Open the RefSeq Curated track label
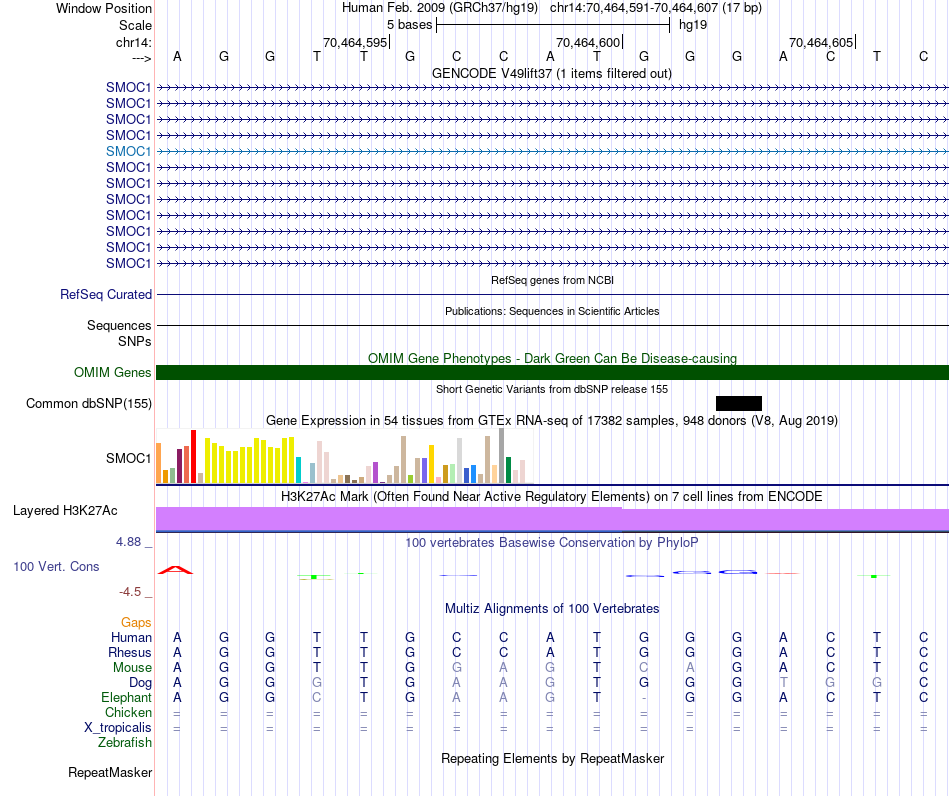Screen dimensions: 950x796 point(106,294)
